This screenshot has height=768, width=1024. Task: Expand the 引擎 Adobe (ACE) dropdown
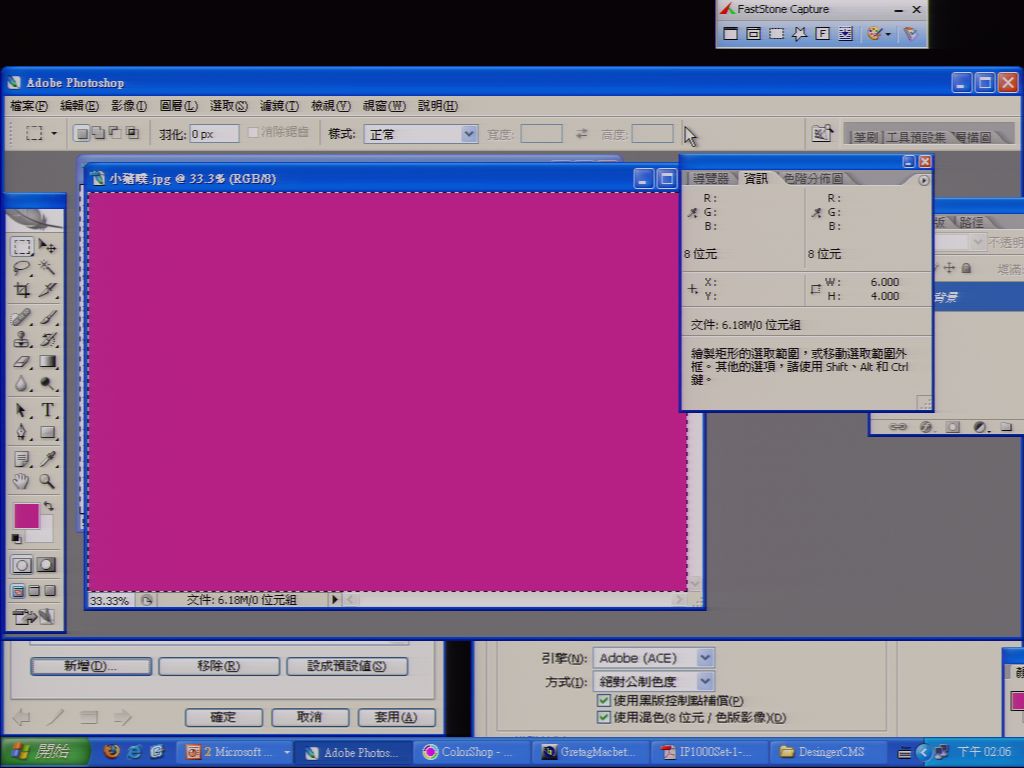click(x=654, y=658)
